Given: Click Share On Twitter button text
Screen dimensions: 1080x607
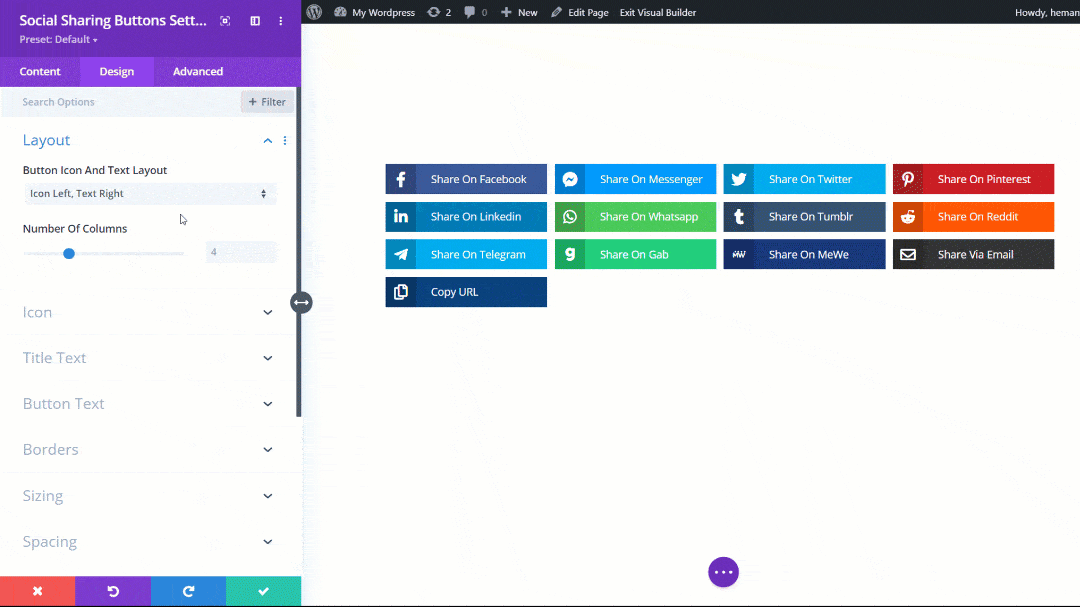Looking at the screenshot, I should pos(811,179).
